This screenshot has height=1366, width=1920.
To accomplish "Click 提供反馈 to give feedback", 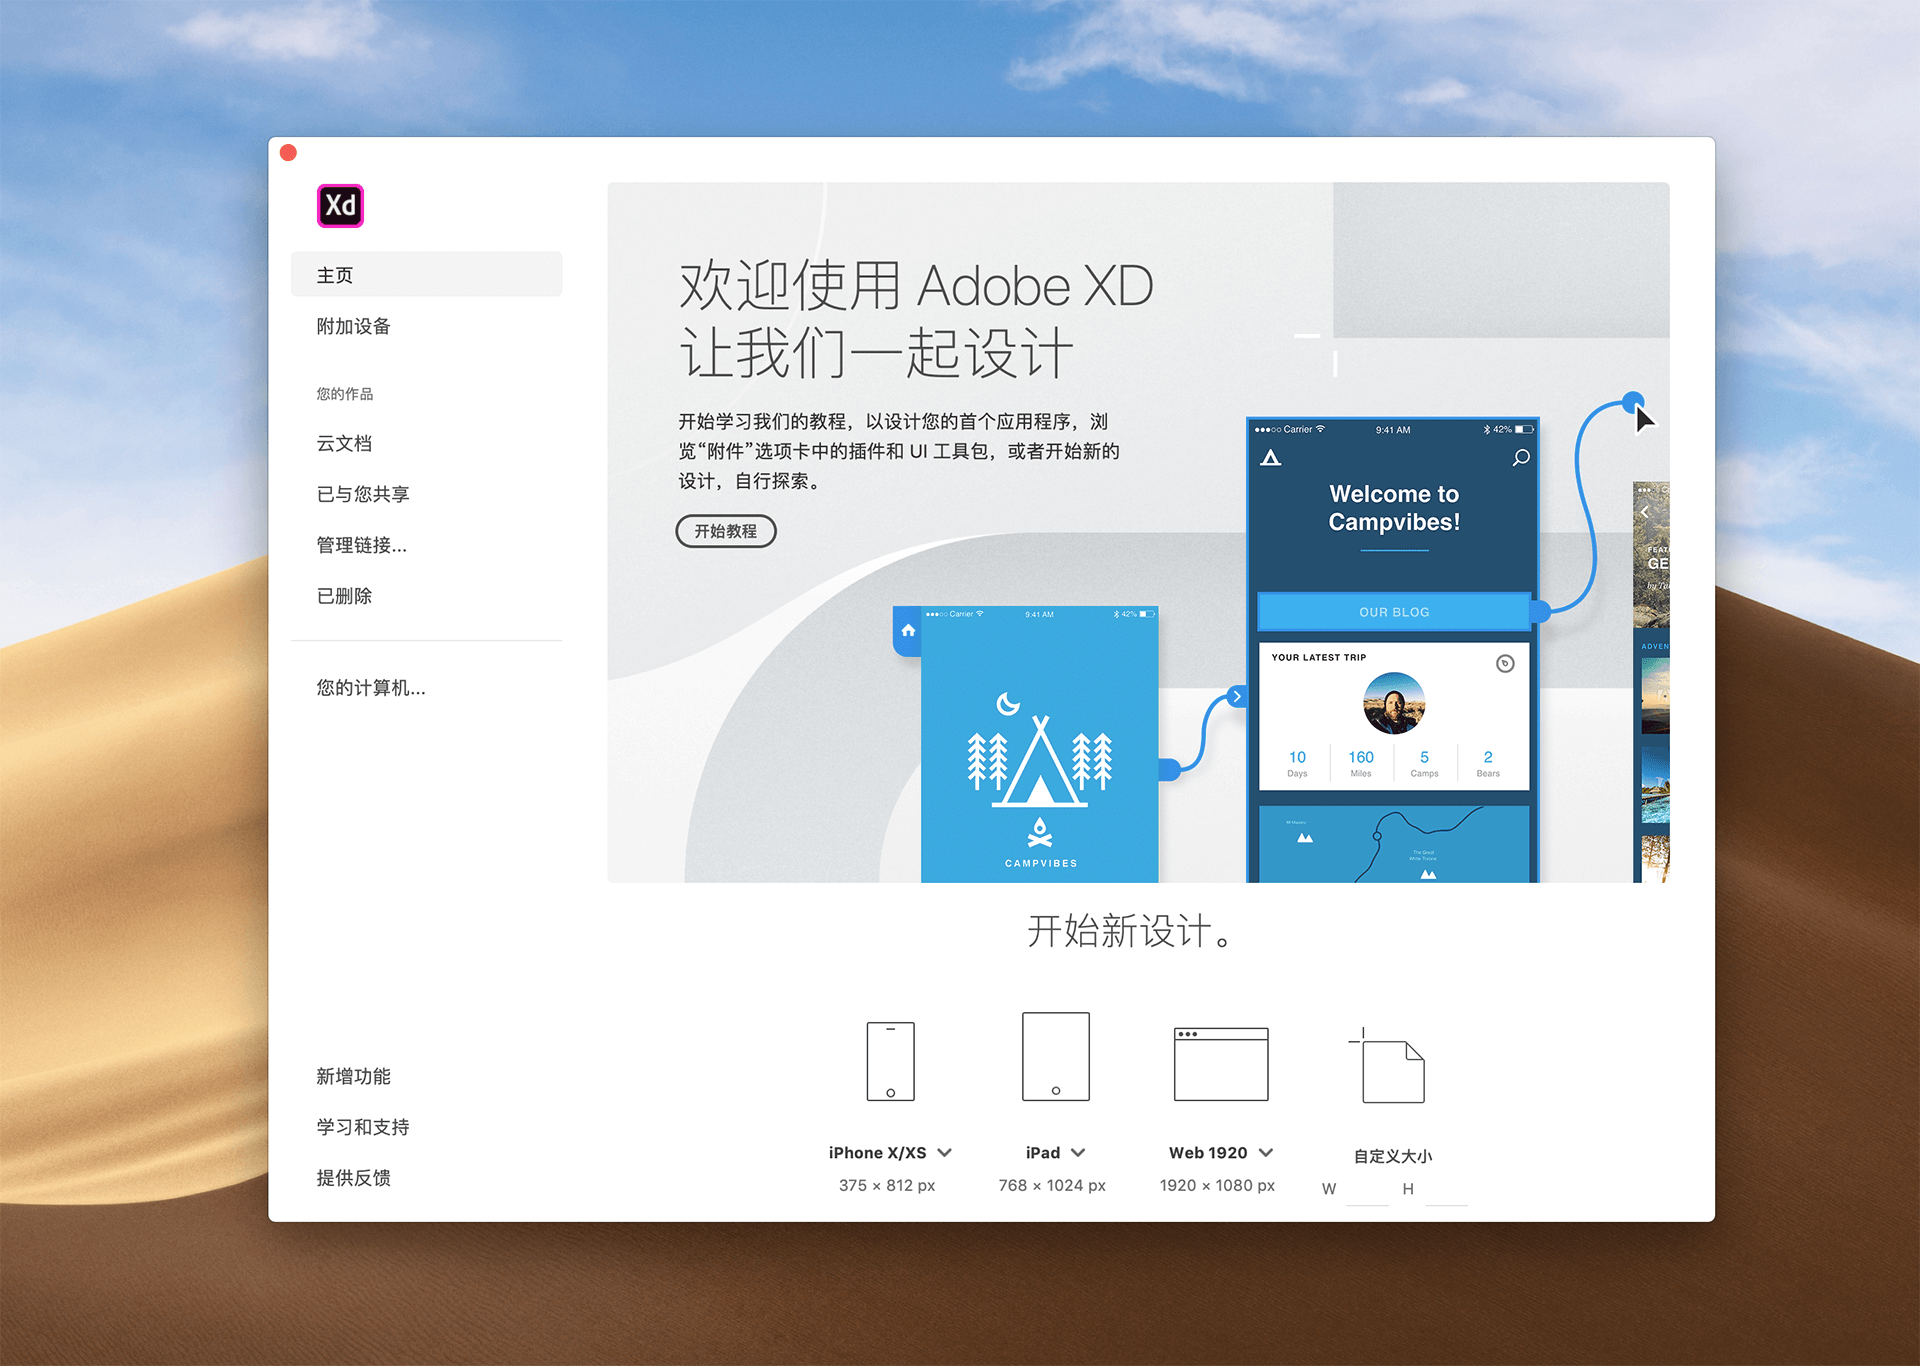I will pos(354,1178).
